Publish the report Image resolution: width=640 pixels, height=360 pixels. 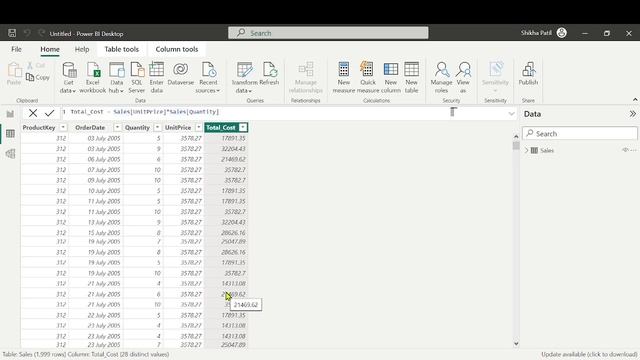(x=528, y=73)
